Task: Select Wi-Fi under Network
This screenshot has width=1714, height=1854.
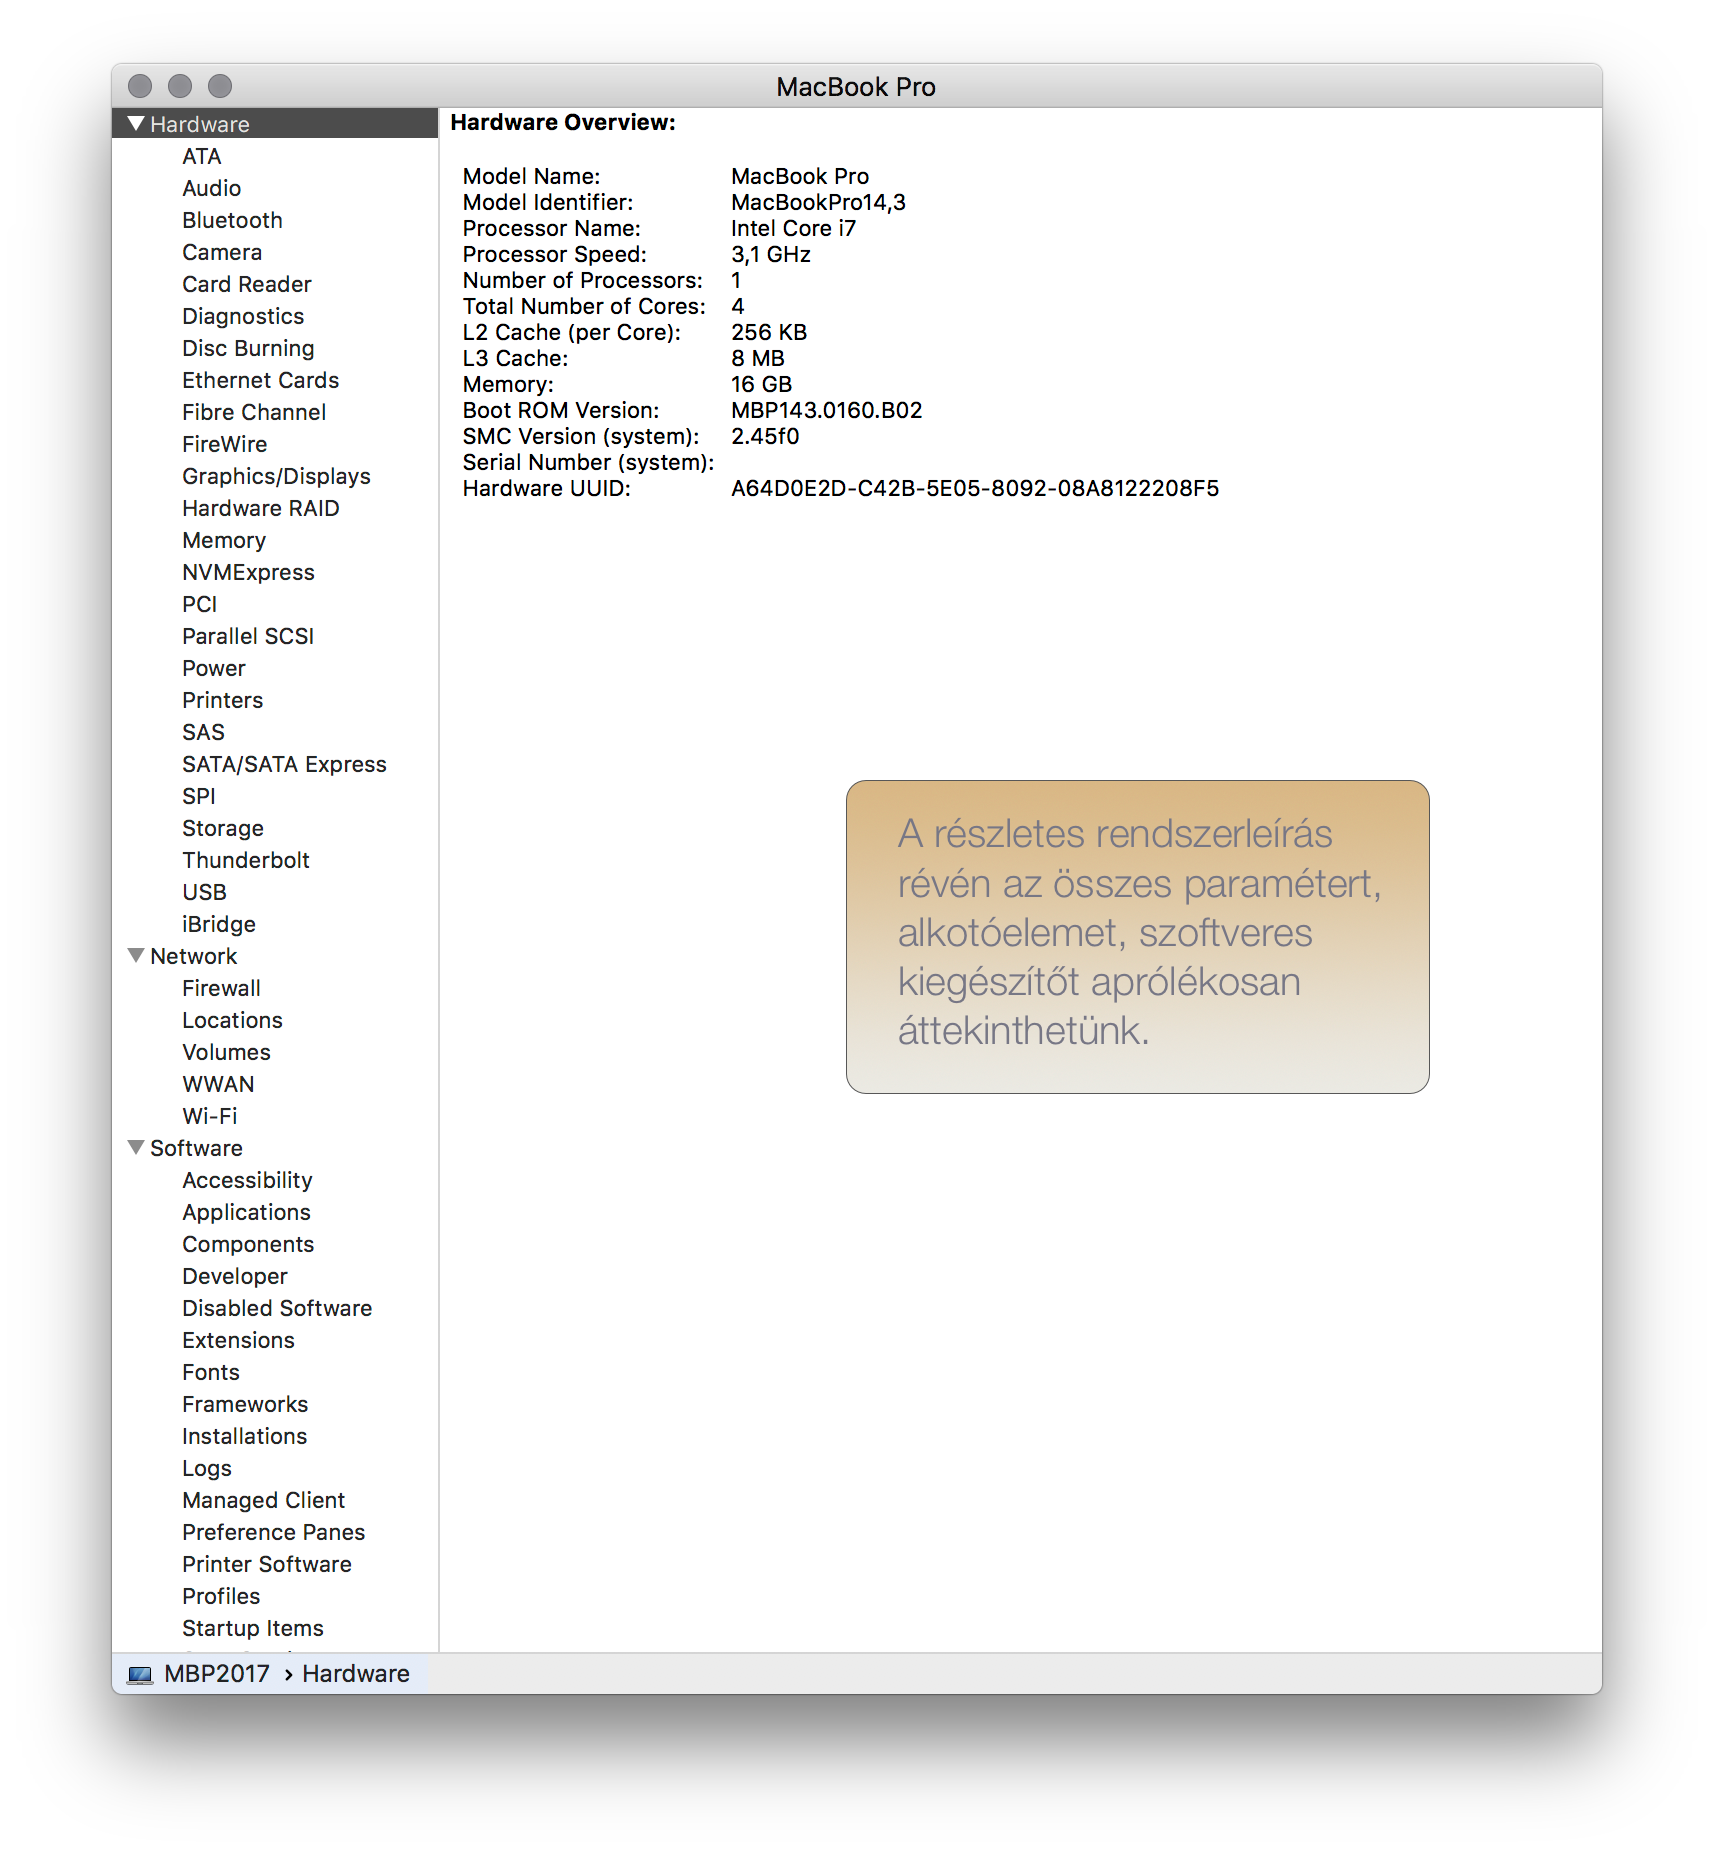Action: [x=210, y=1116]
